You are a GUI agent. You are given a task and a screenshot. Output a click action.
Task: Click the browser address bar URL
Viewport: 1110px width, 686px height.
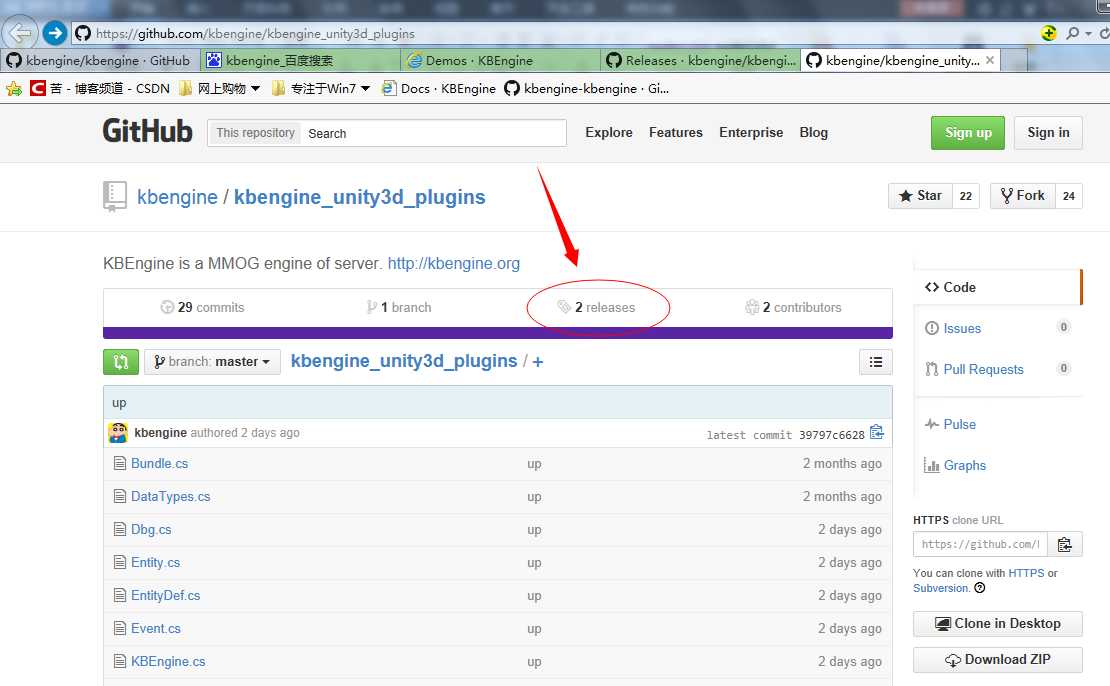(x=255, y=33)
